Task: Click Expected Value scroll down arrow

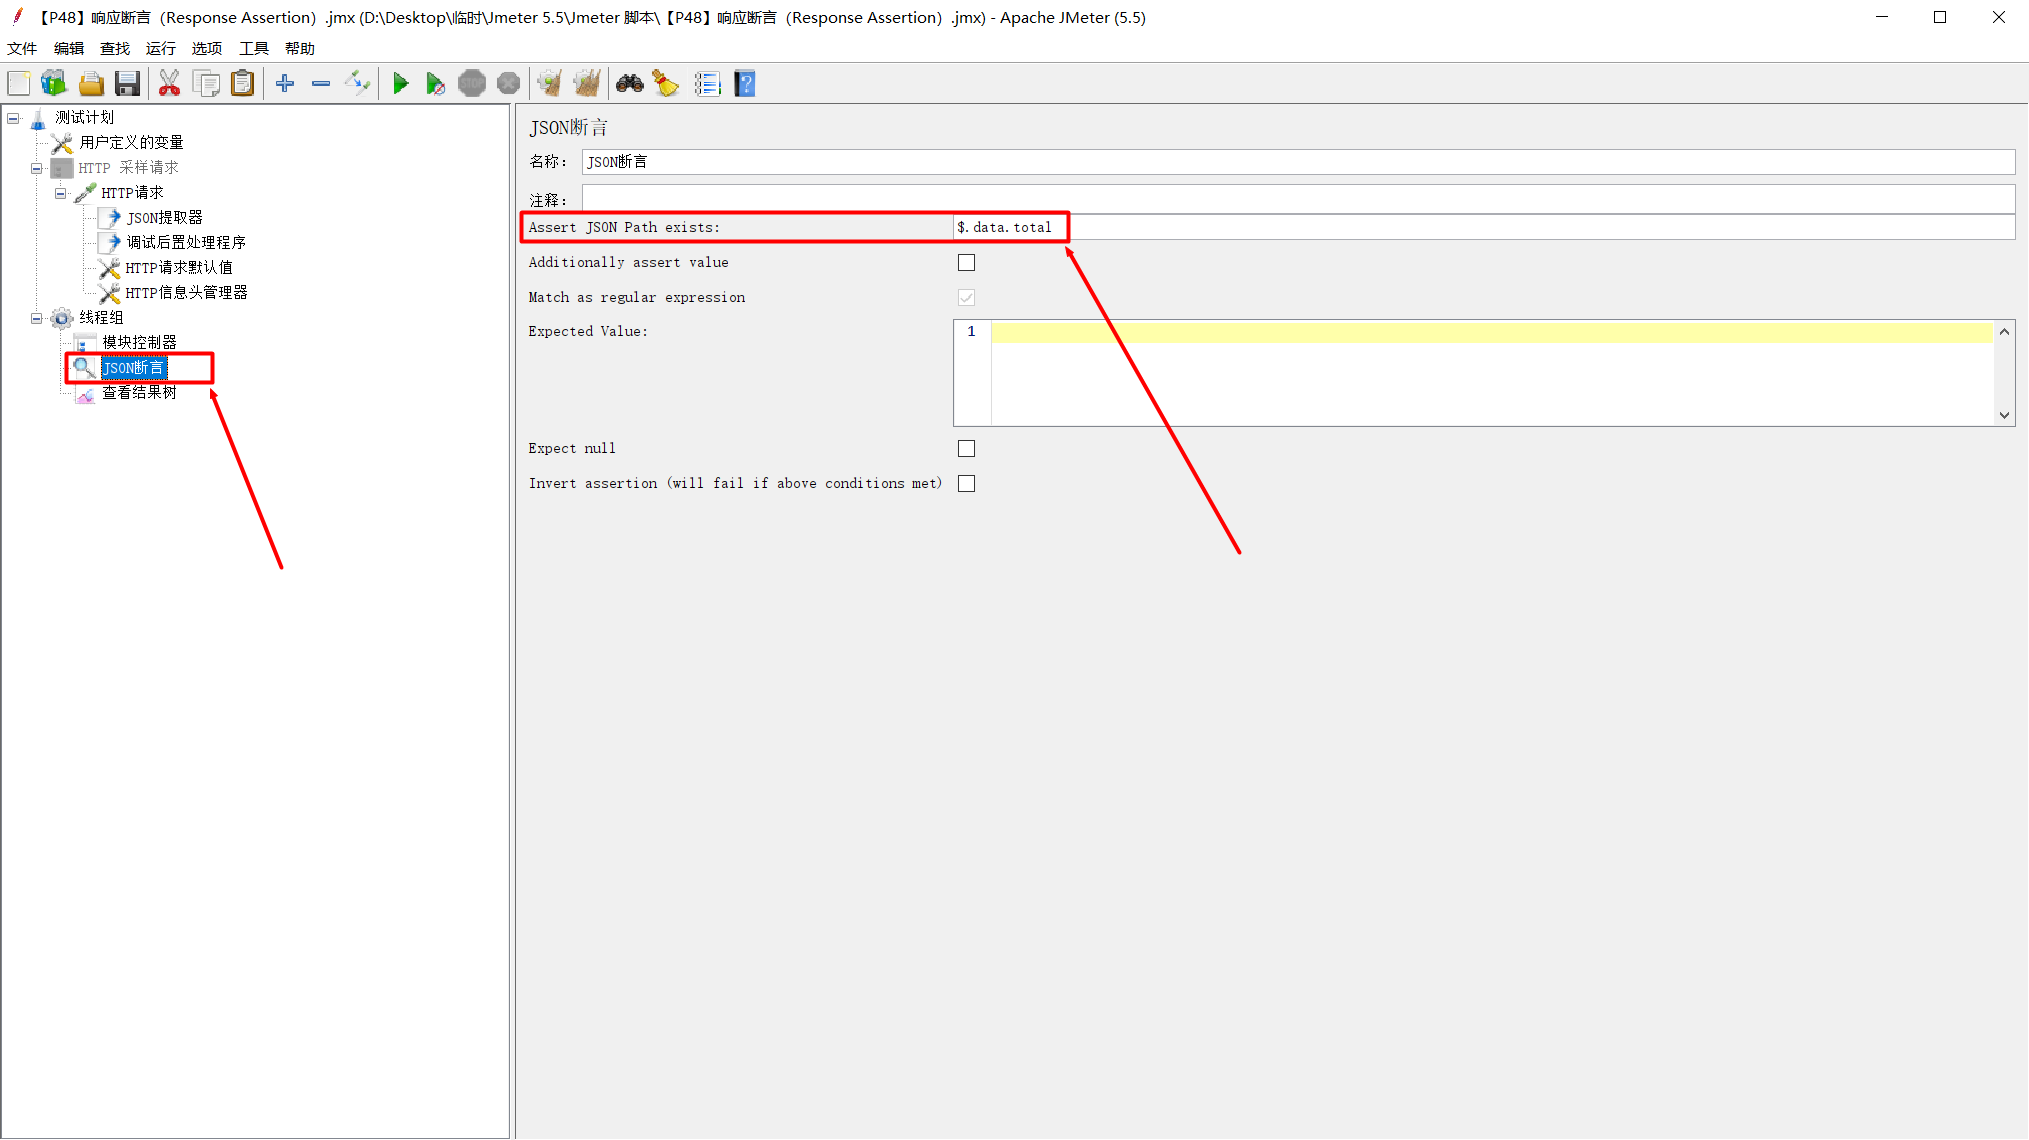Action: coord(2004,415)
